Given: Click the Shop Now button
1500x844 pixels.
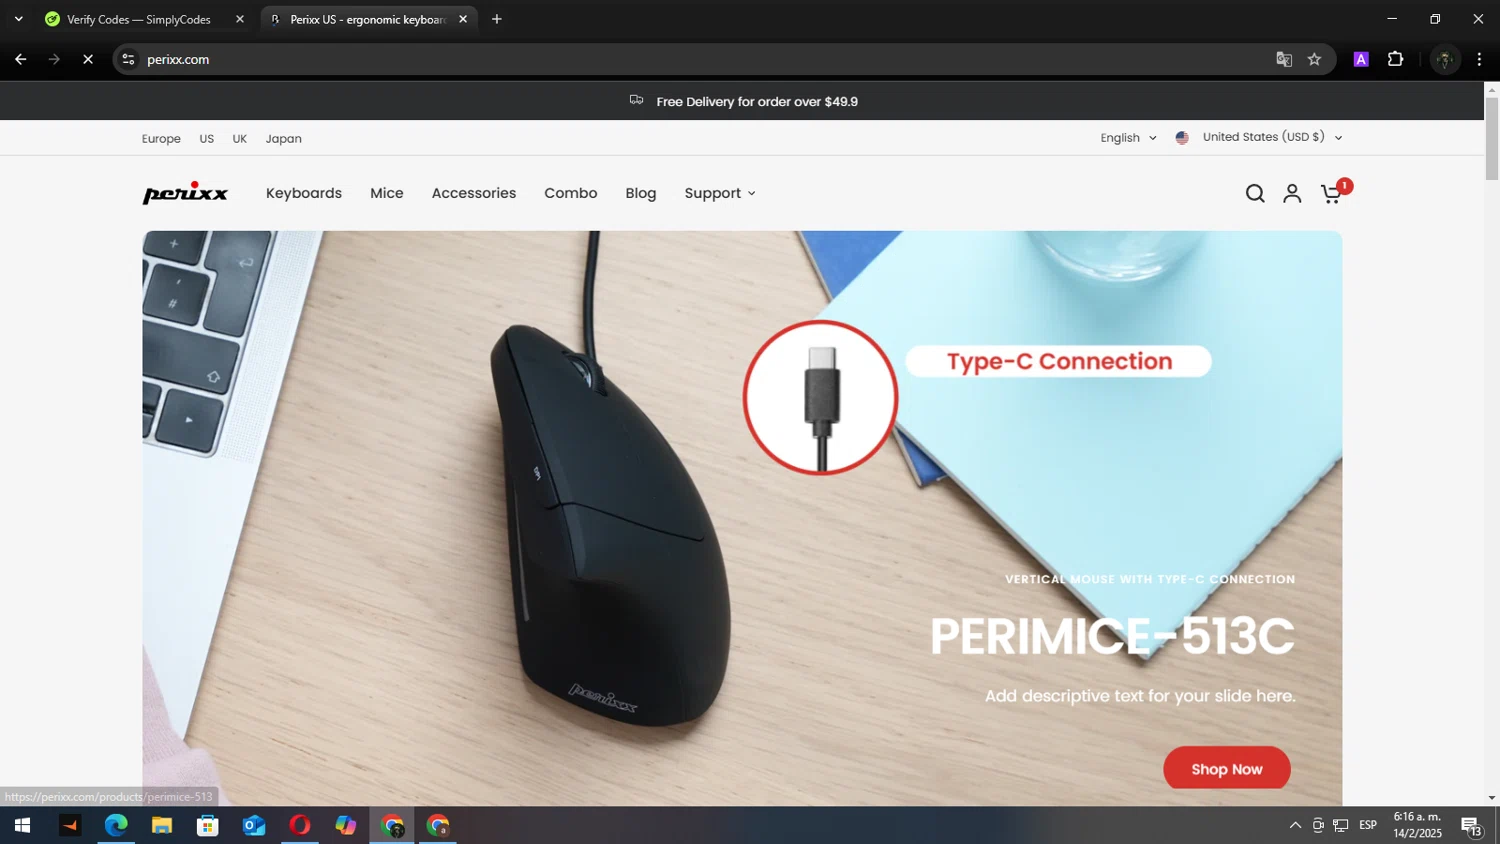Looking at the screenshot, I should point(1227,769).
